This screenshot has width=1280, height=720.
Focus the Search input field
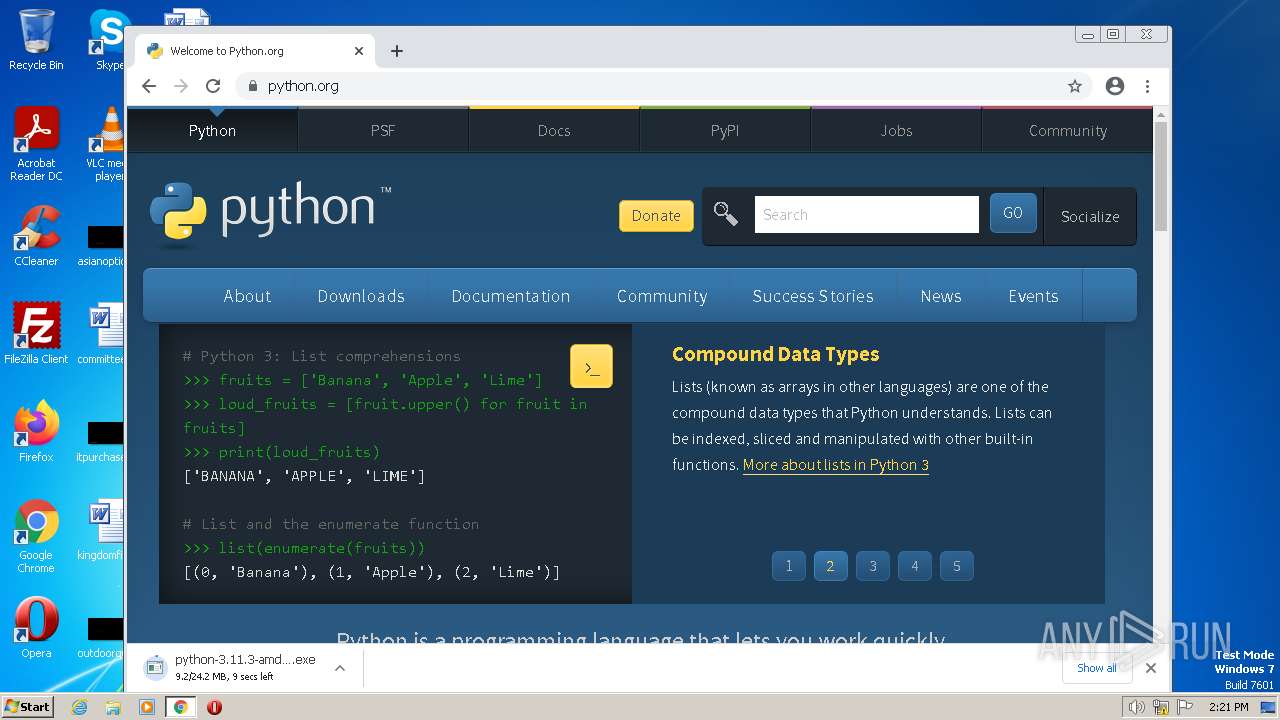866,214
